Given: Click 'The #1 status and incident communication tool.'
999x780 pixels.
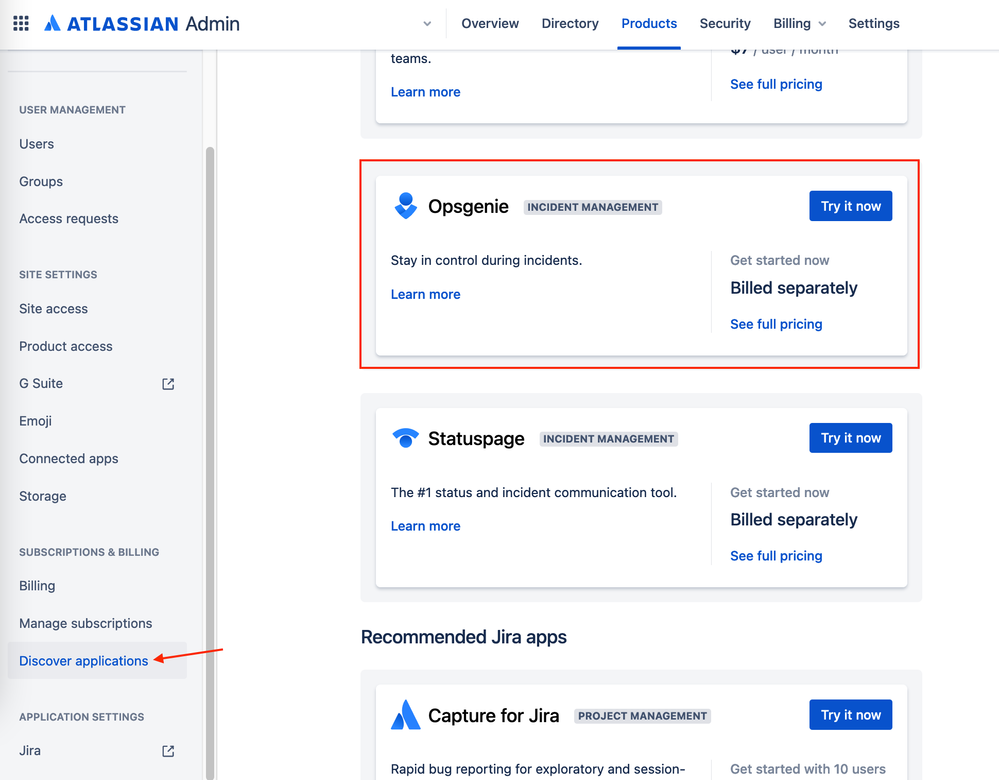Looking at the screenshot, I should click(534, 493).
